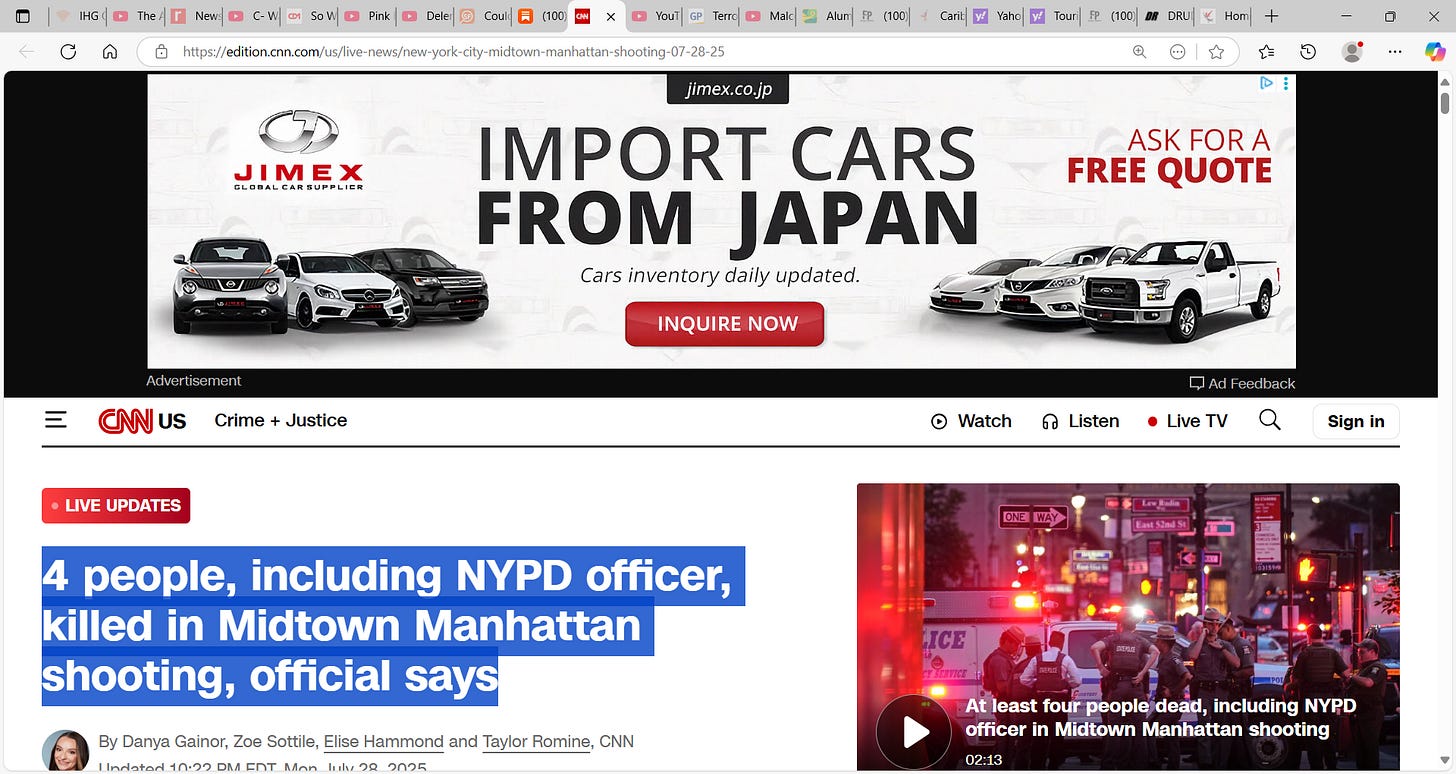
Task: Click the IMPORT CARS FROM JAPAN banner text
Action: click(727, 187)
